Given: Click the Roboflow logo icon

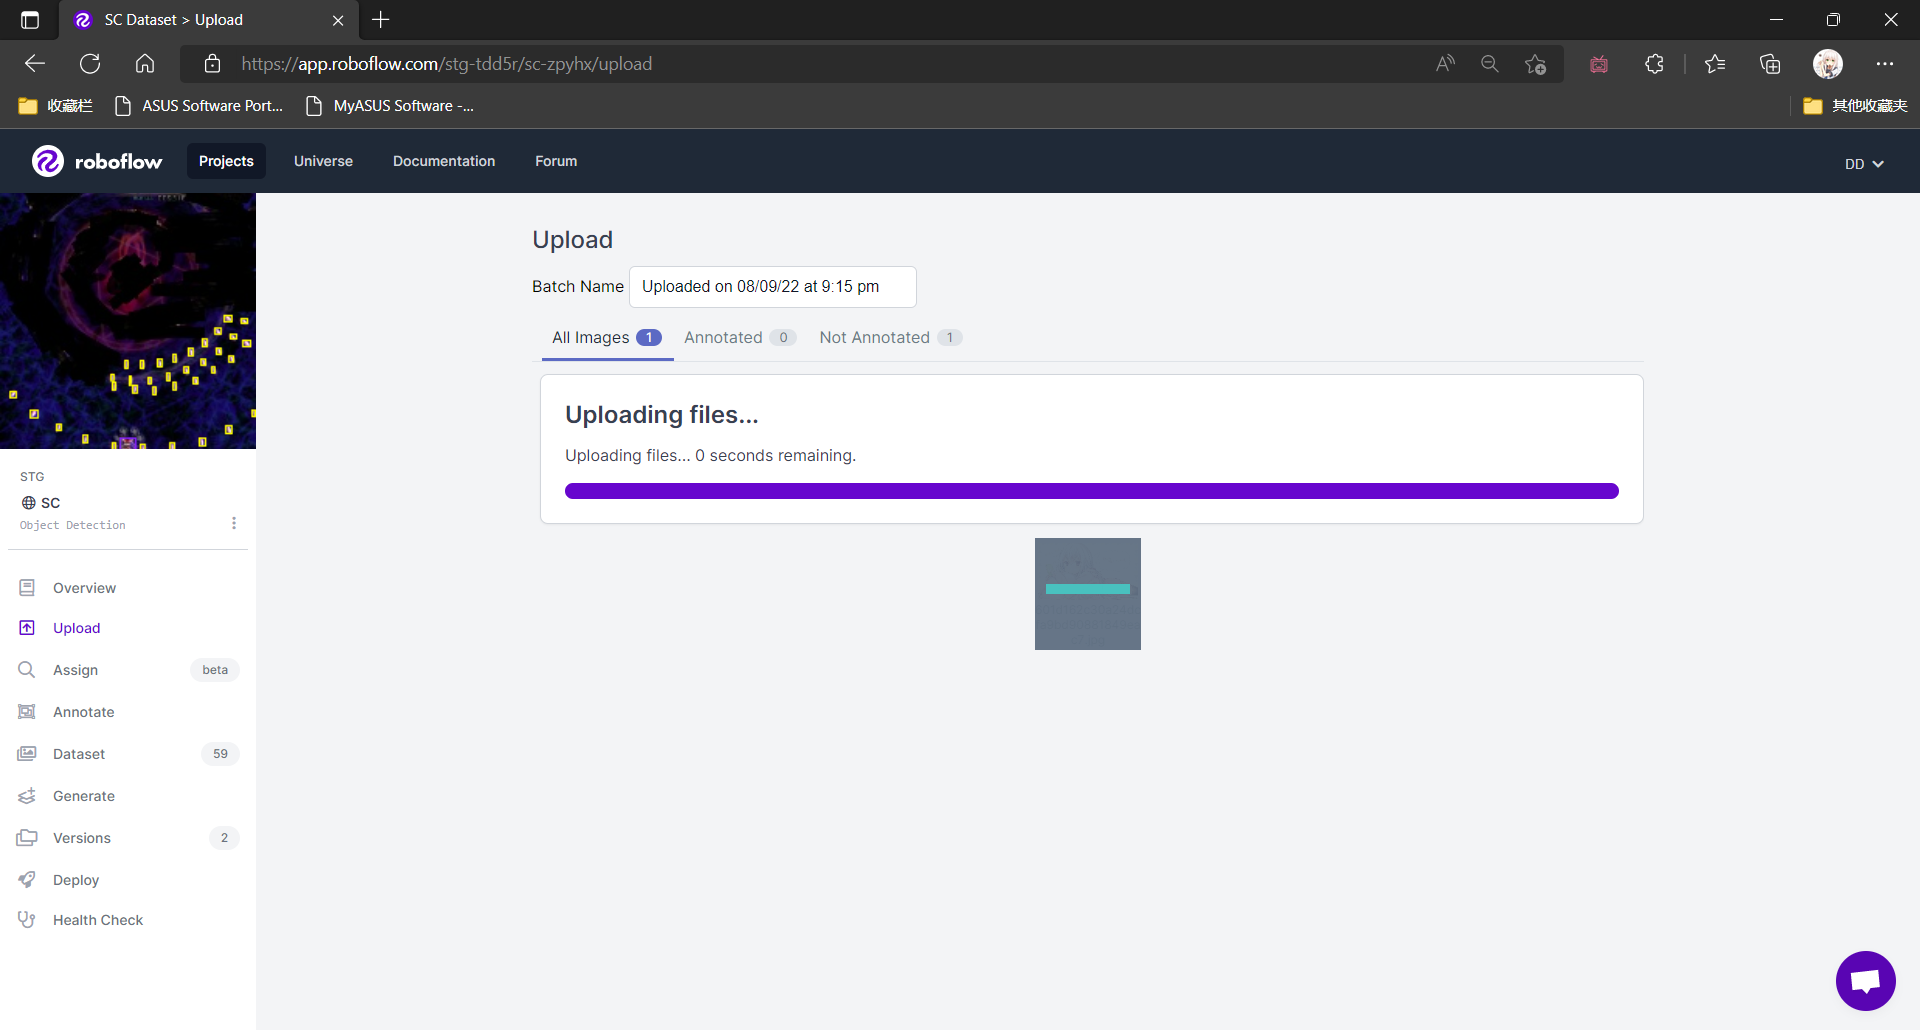Looking at the screenshot, I should coord(48,161).
